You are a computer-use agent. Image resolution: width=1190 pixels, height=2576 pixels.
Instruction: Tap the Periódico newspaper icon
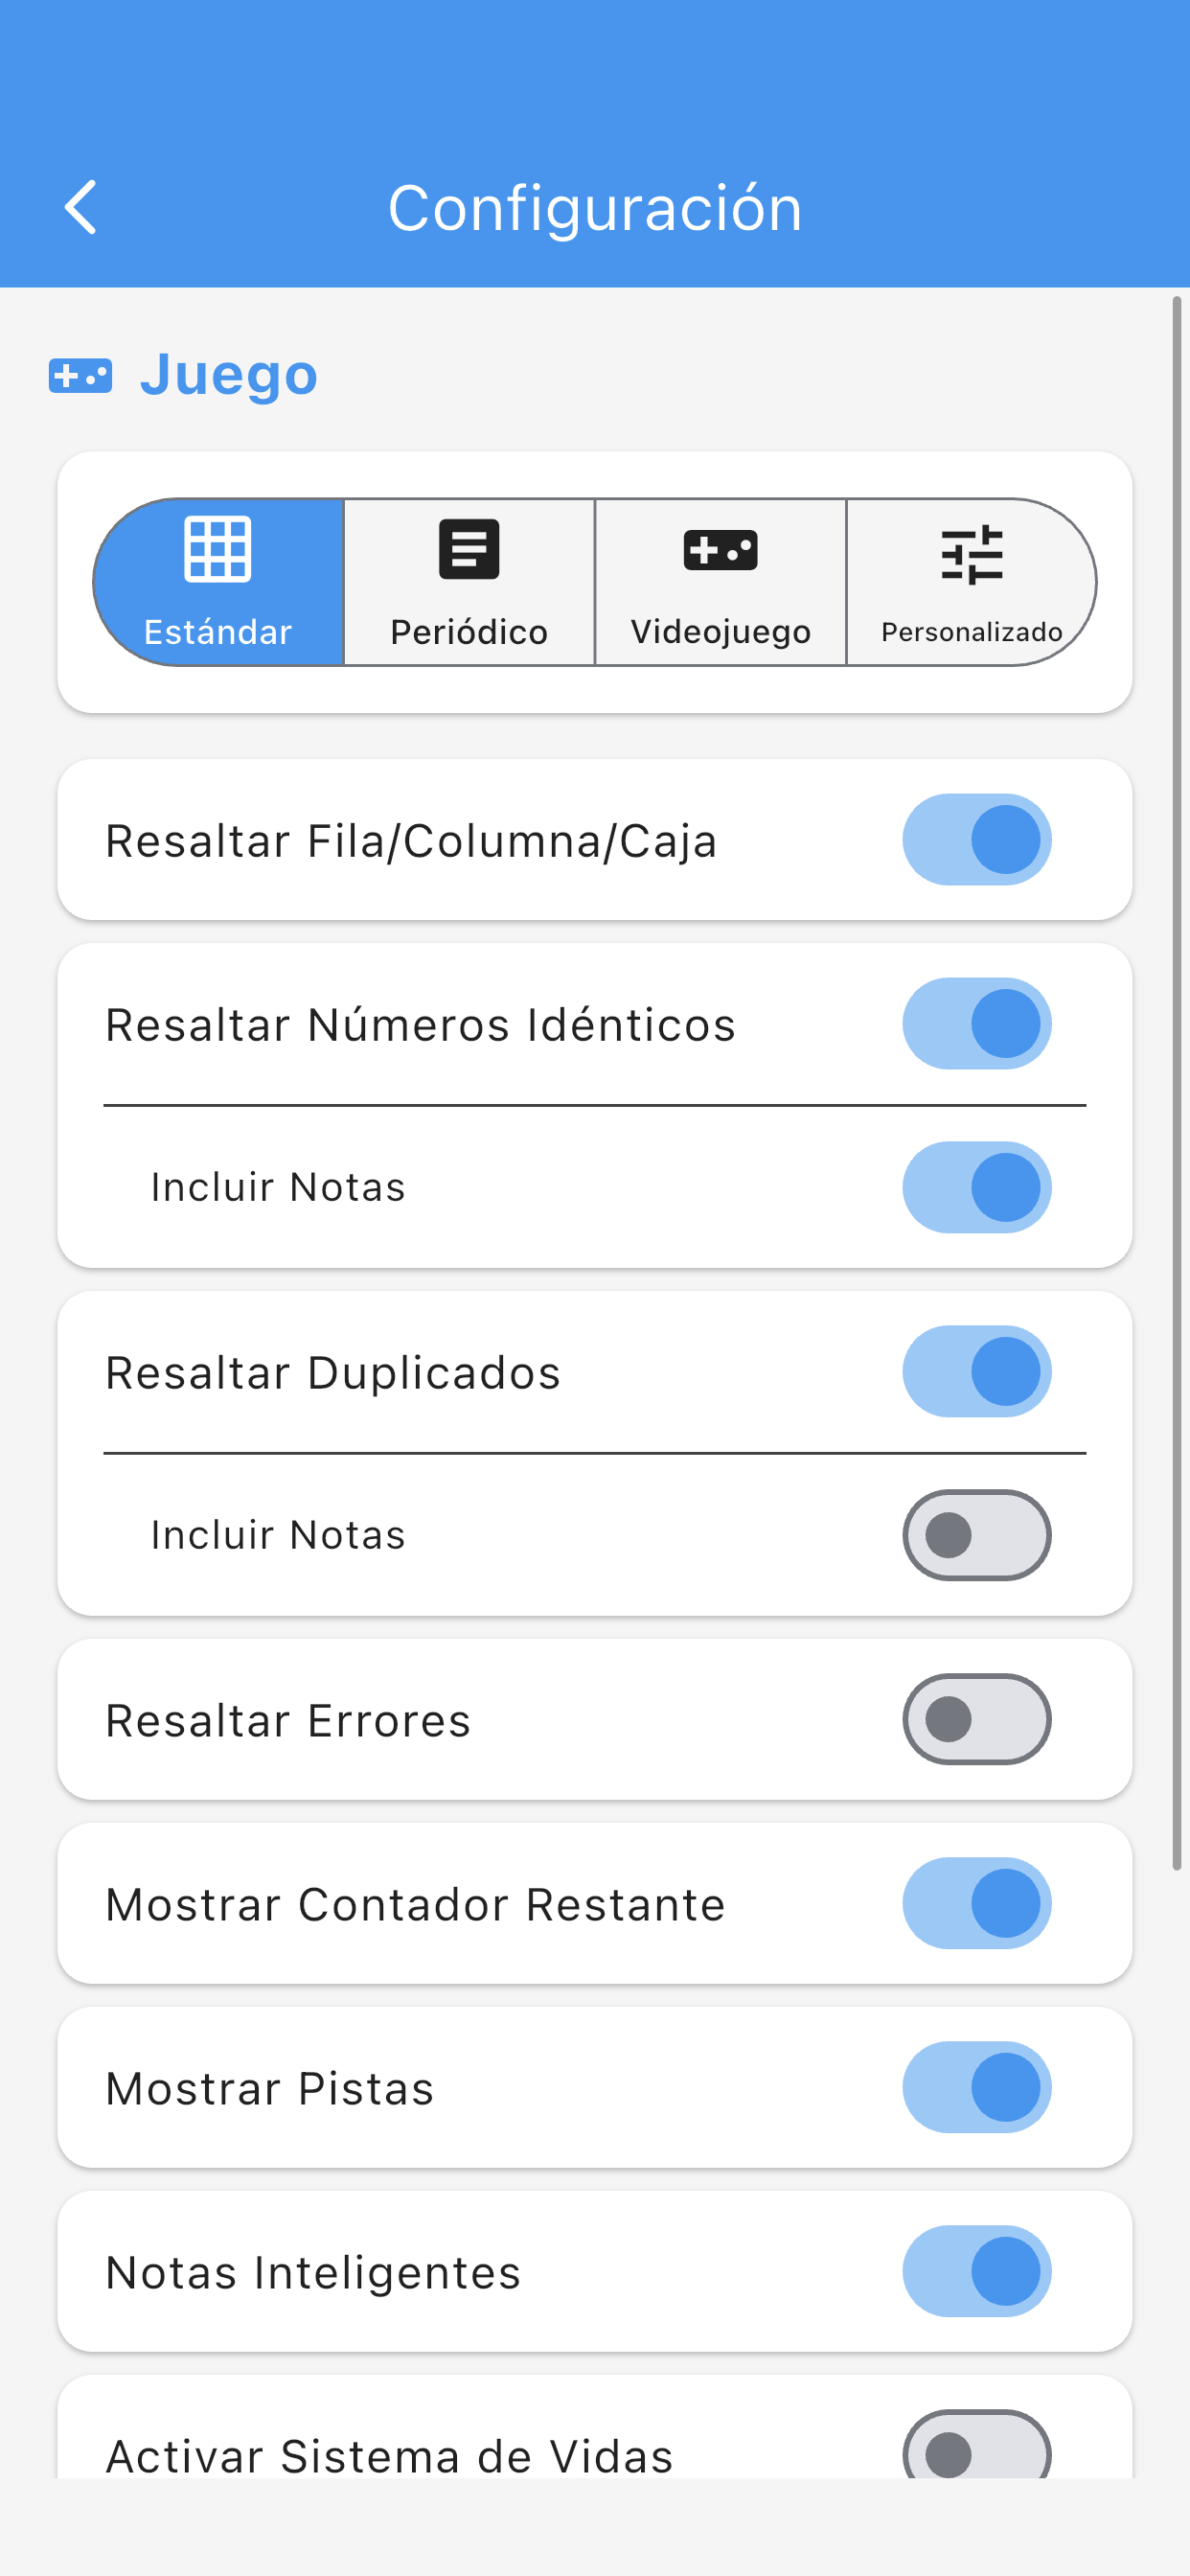pos(468,549)
